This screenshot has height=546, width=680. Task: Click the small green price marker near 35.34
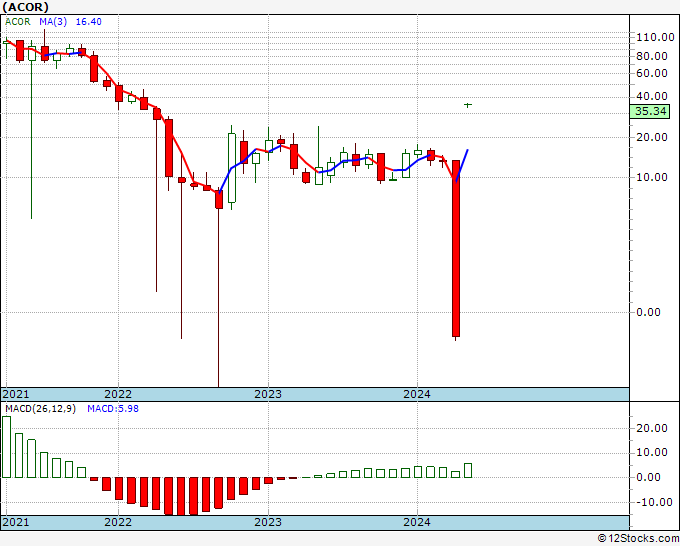468,105
